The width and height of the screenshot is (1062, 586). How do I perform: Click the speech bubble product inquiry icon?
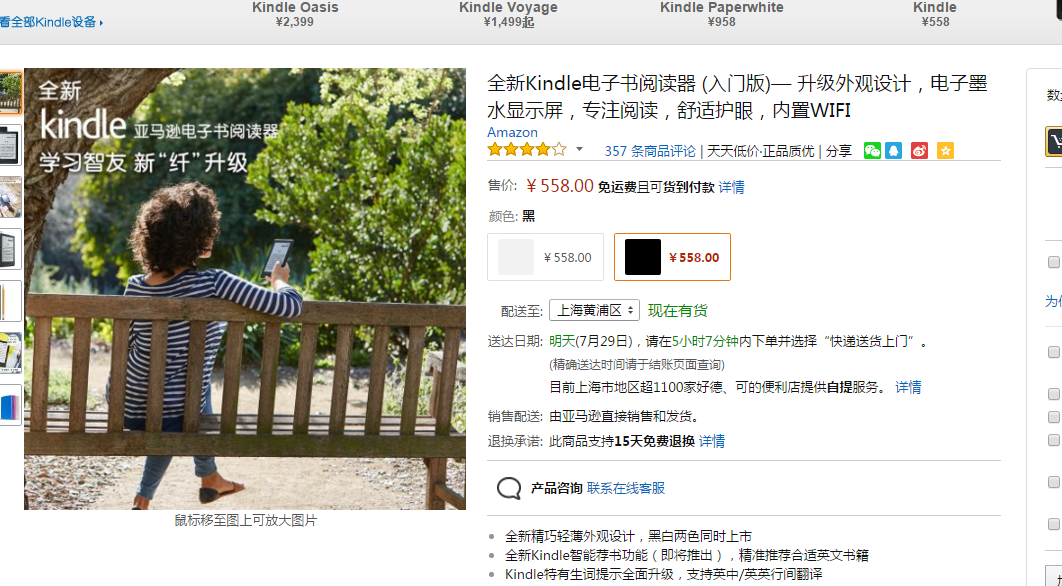pyautogui.click(x=509, y=488)
